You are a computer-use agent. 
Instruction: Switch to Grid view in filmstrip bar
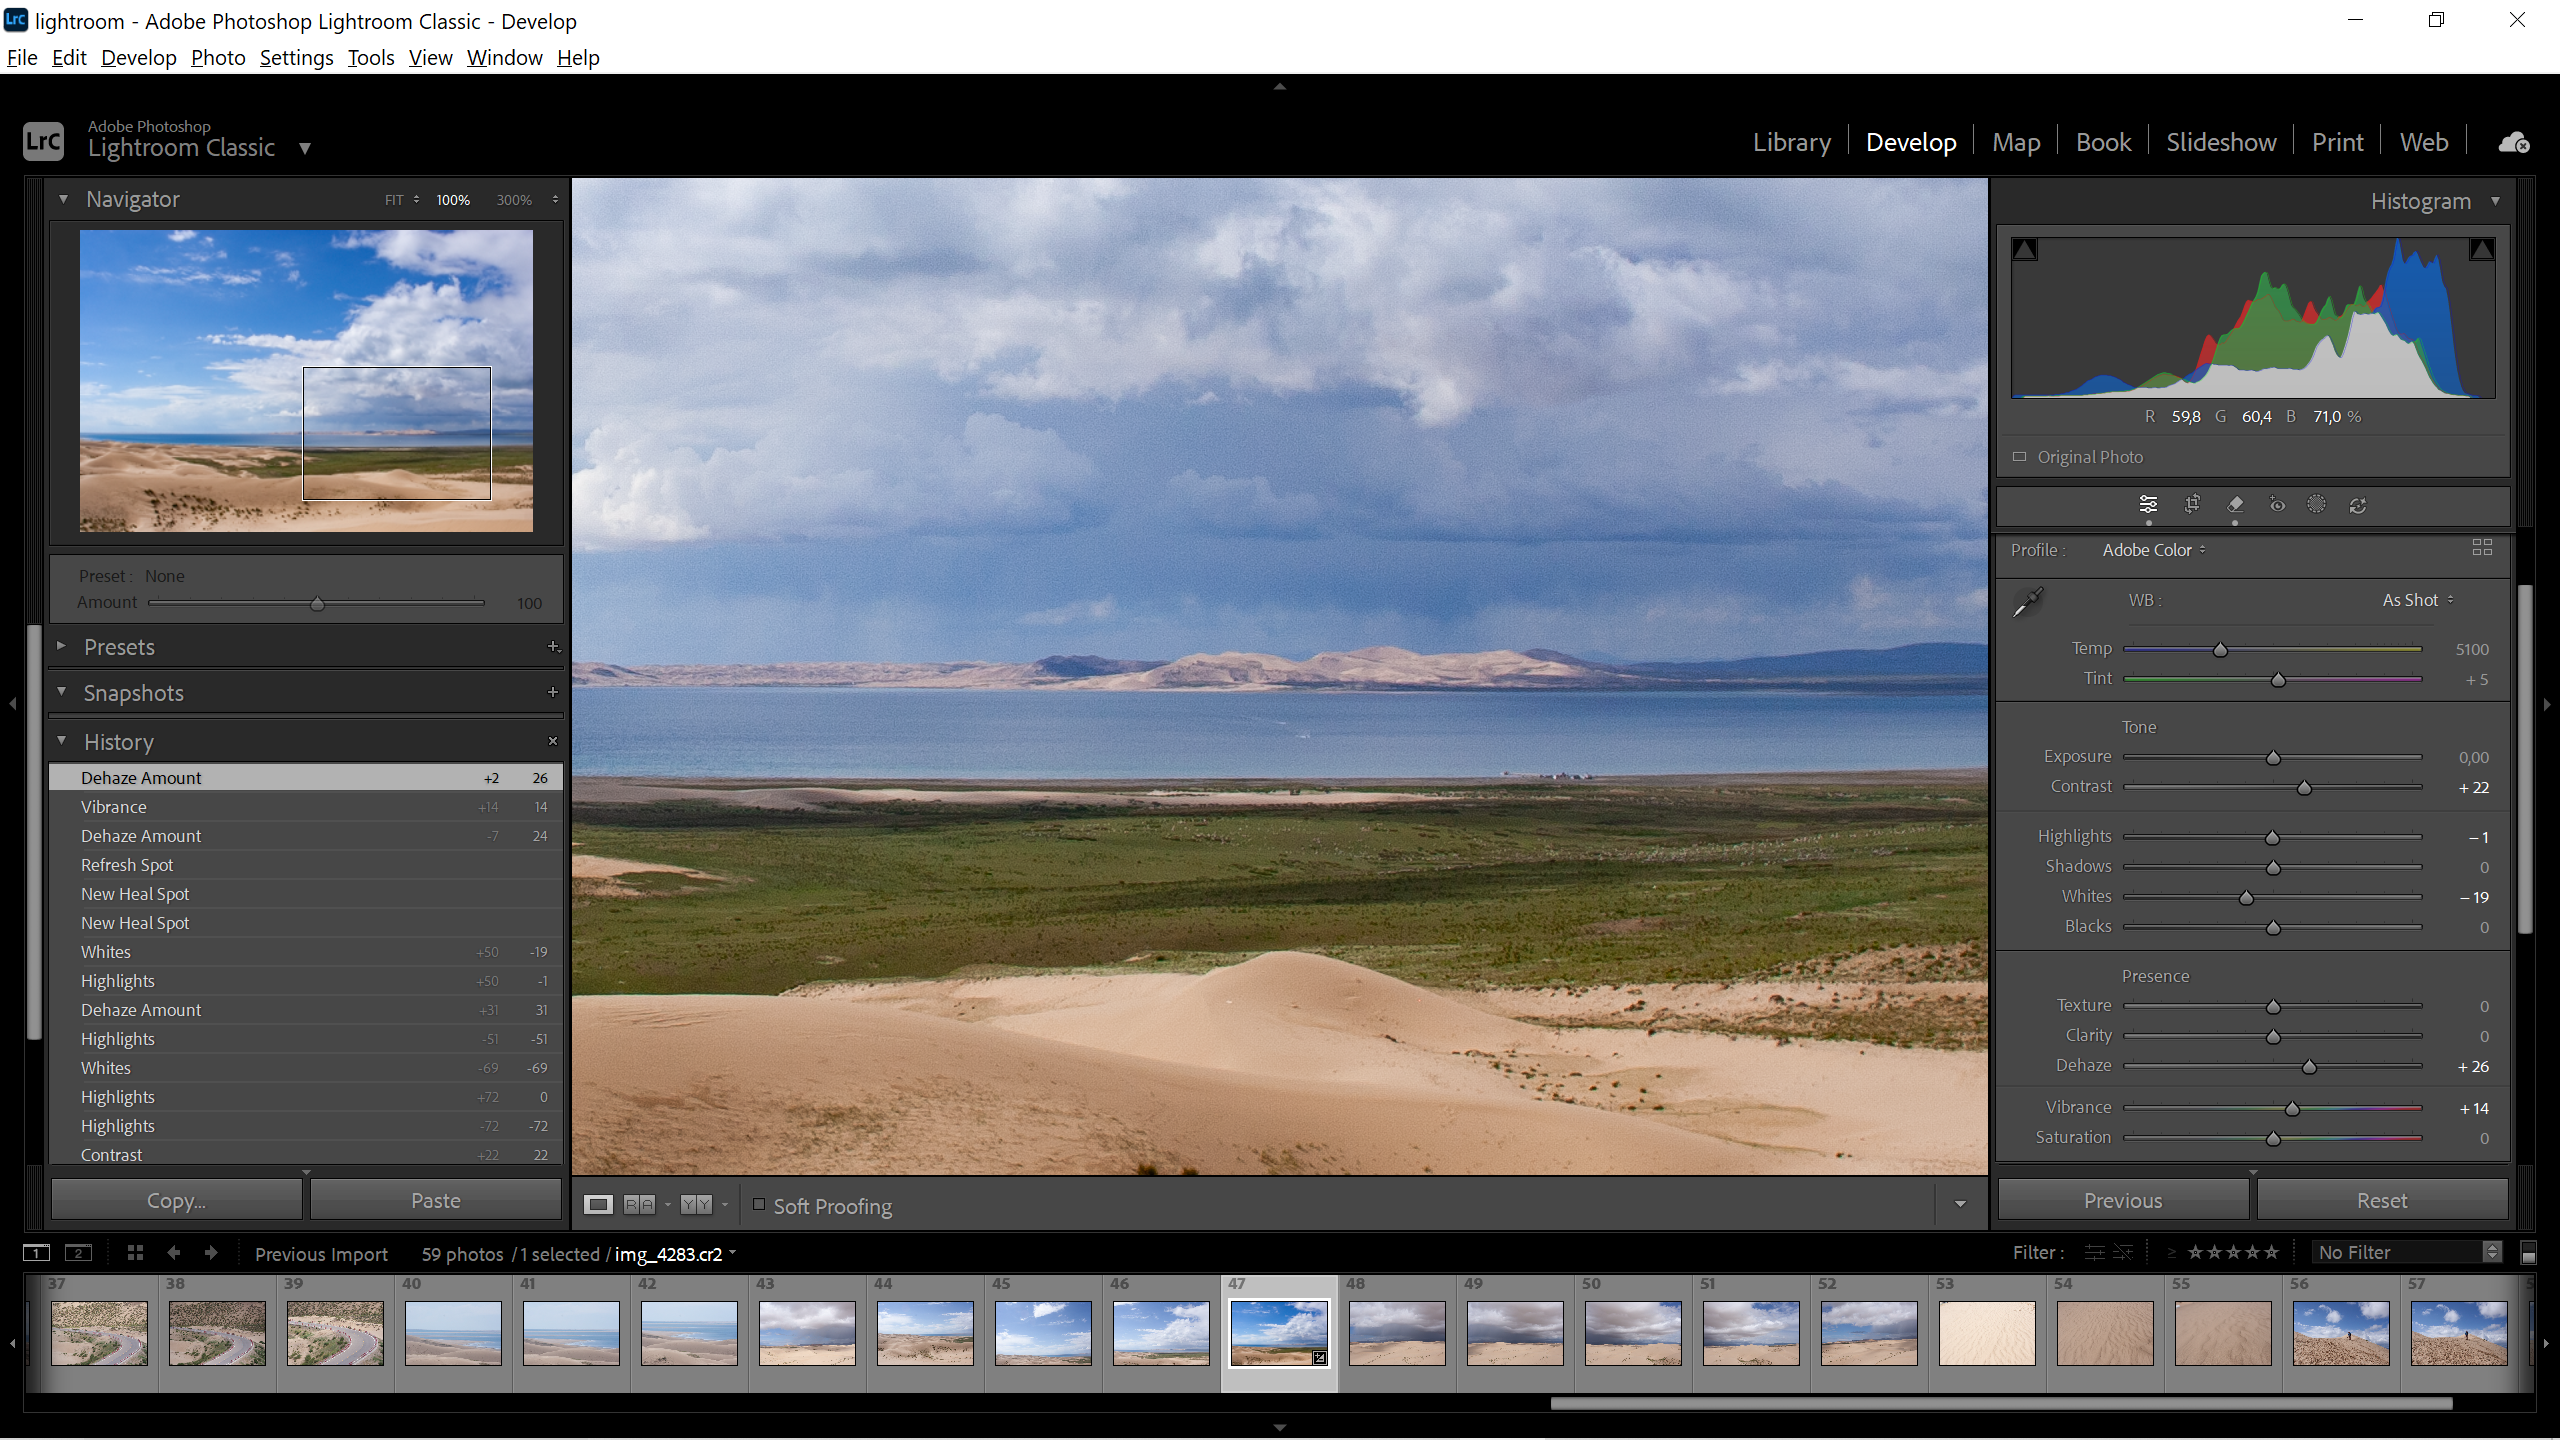(x=136, y=1253)
